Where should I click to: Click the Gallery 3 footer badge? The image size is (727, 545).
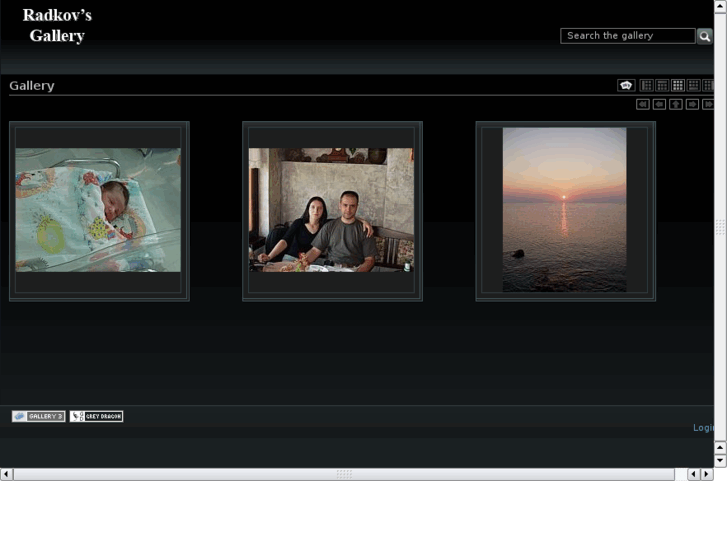[38, 416]
